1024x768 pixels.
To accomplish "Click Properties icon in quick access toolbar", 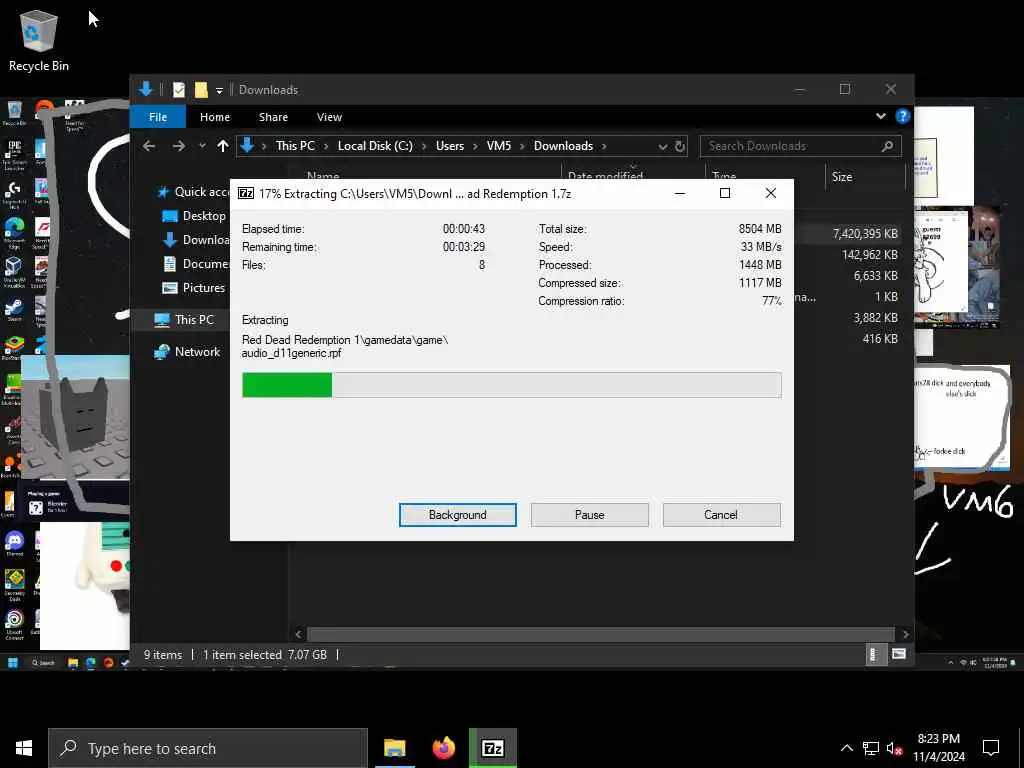I will pyautogui.click(x=178, y=89).
